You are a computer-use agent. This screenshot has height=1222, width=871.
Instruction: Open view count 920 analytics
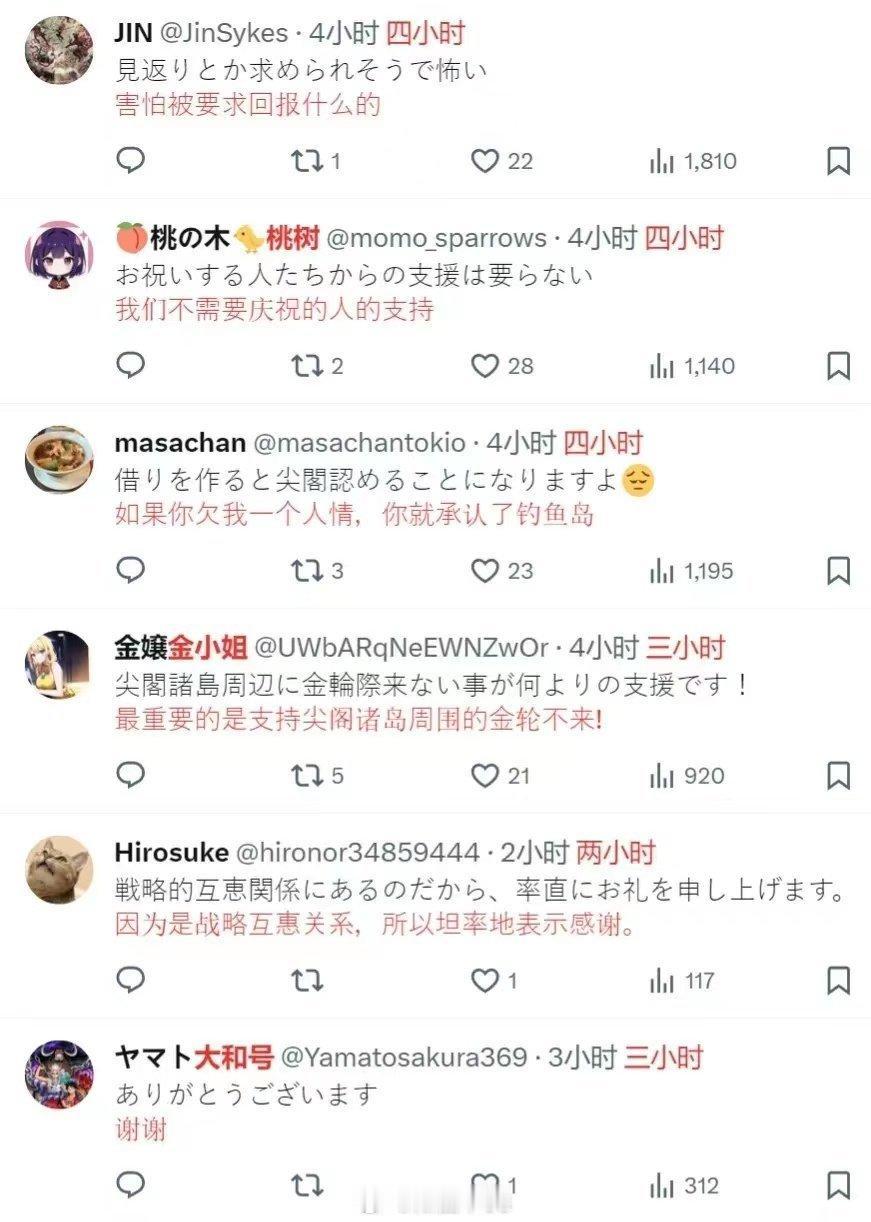686,776
